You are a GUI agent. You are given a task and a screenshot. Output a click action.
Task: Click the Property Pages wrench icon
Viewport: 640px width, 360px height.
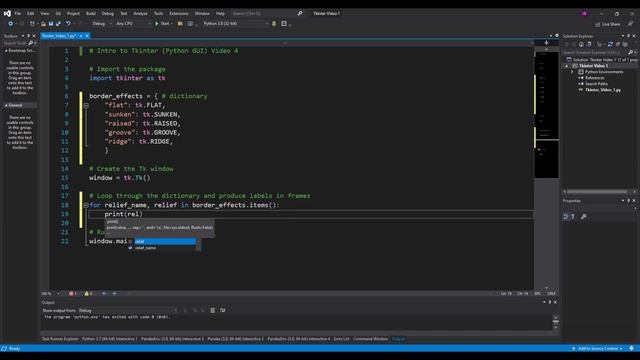pos(584,217)
